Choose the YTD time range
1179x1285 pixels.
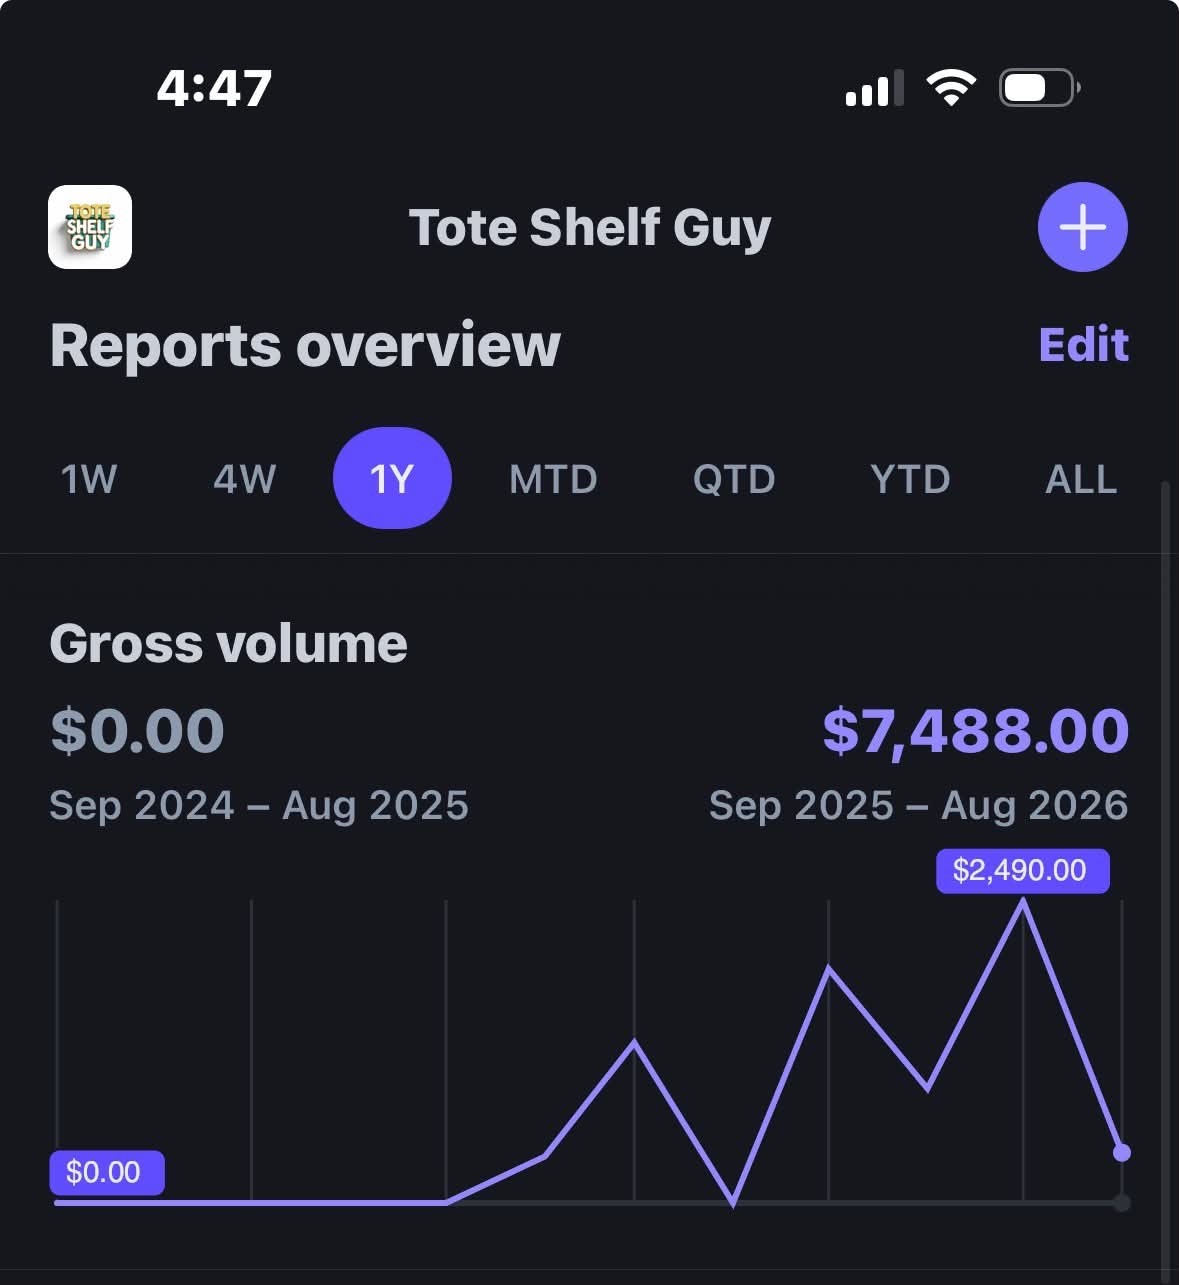tap(910, 479)
